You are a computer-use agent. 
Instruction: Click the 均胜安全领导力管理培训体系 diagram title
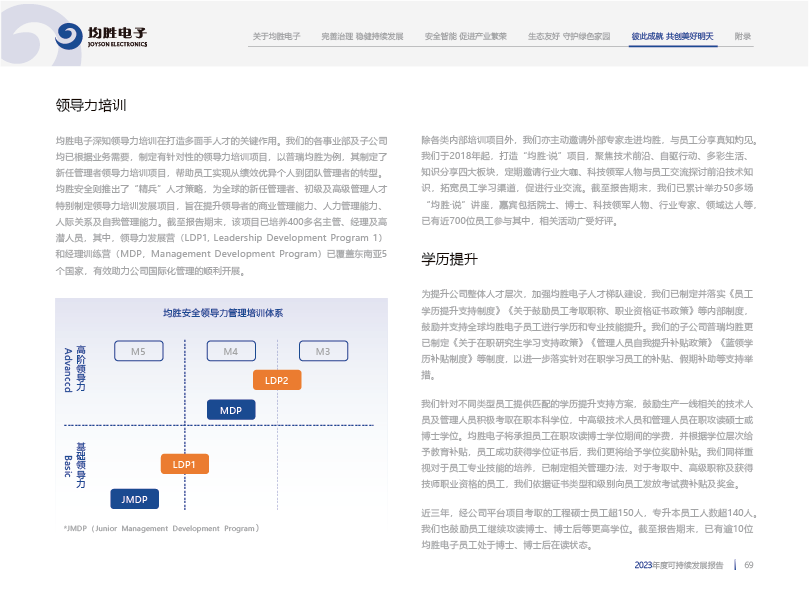point(223,313)
